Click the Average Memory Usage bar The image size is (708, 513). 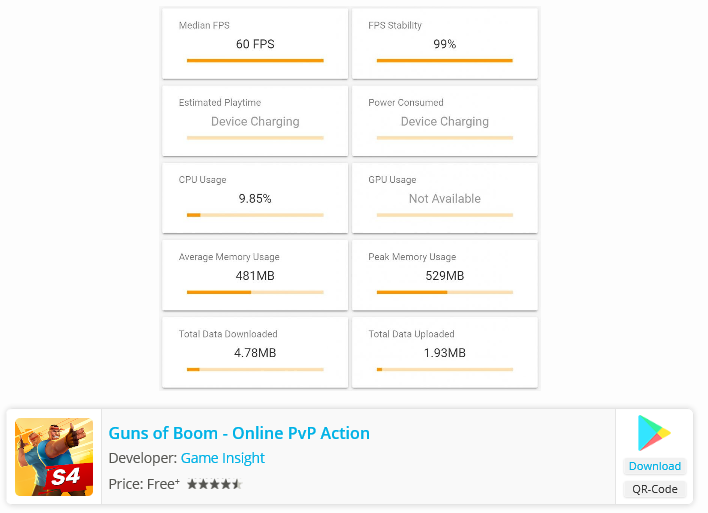[255, 292]
